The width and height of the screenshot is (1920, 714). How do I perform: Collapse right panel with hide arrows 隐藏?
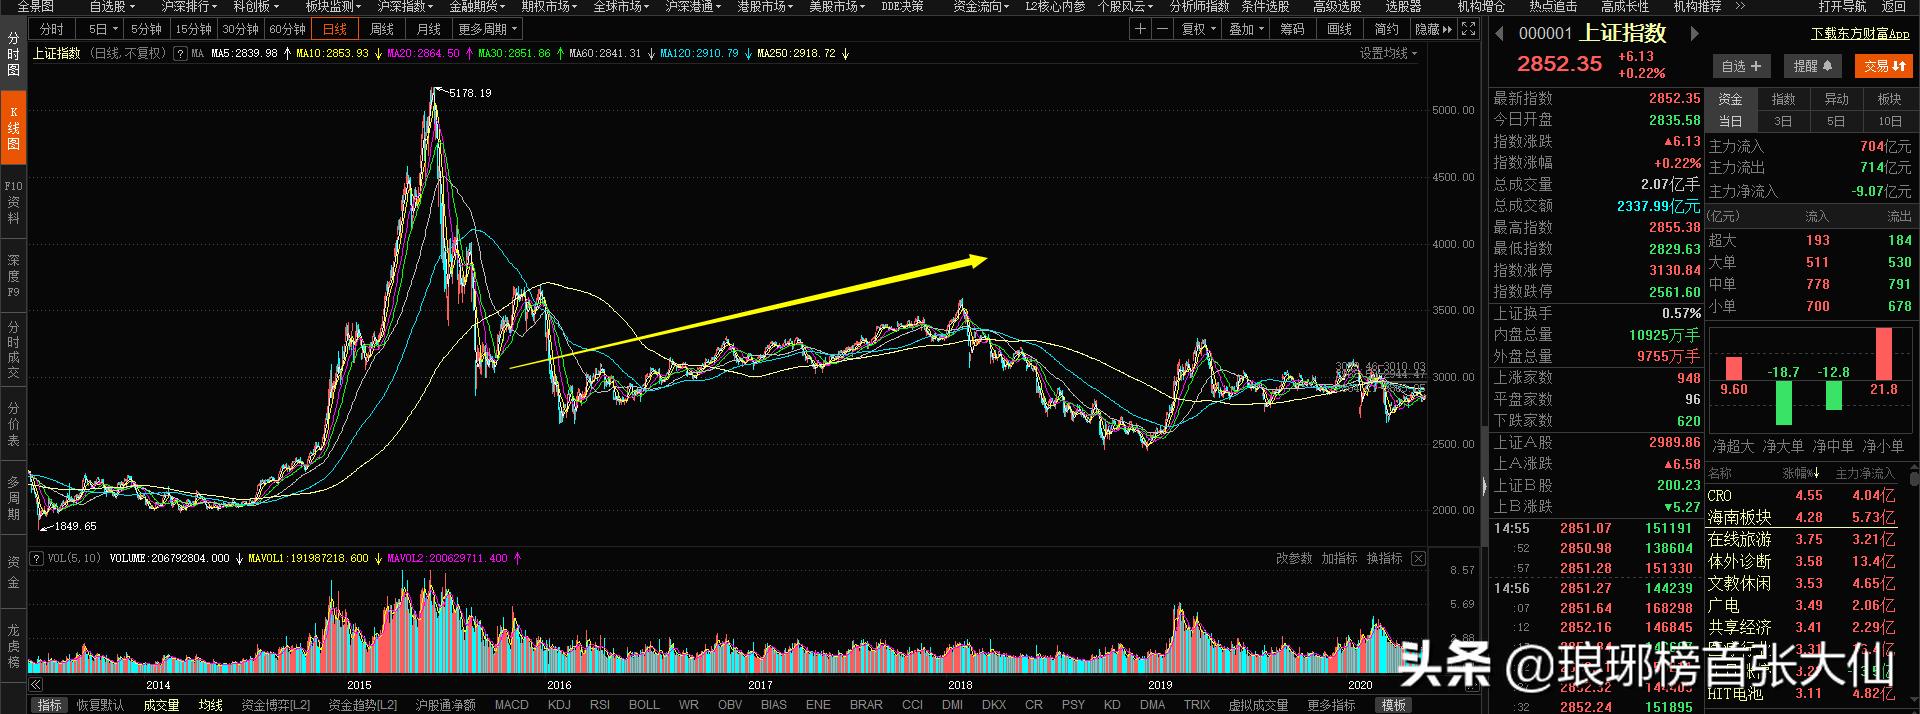1433,29
